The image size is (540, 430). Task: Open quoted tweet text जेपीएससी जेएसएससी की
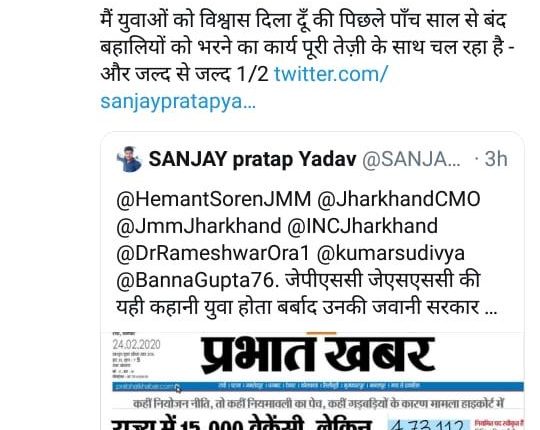[383, 280]
